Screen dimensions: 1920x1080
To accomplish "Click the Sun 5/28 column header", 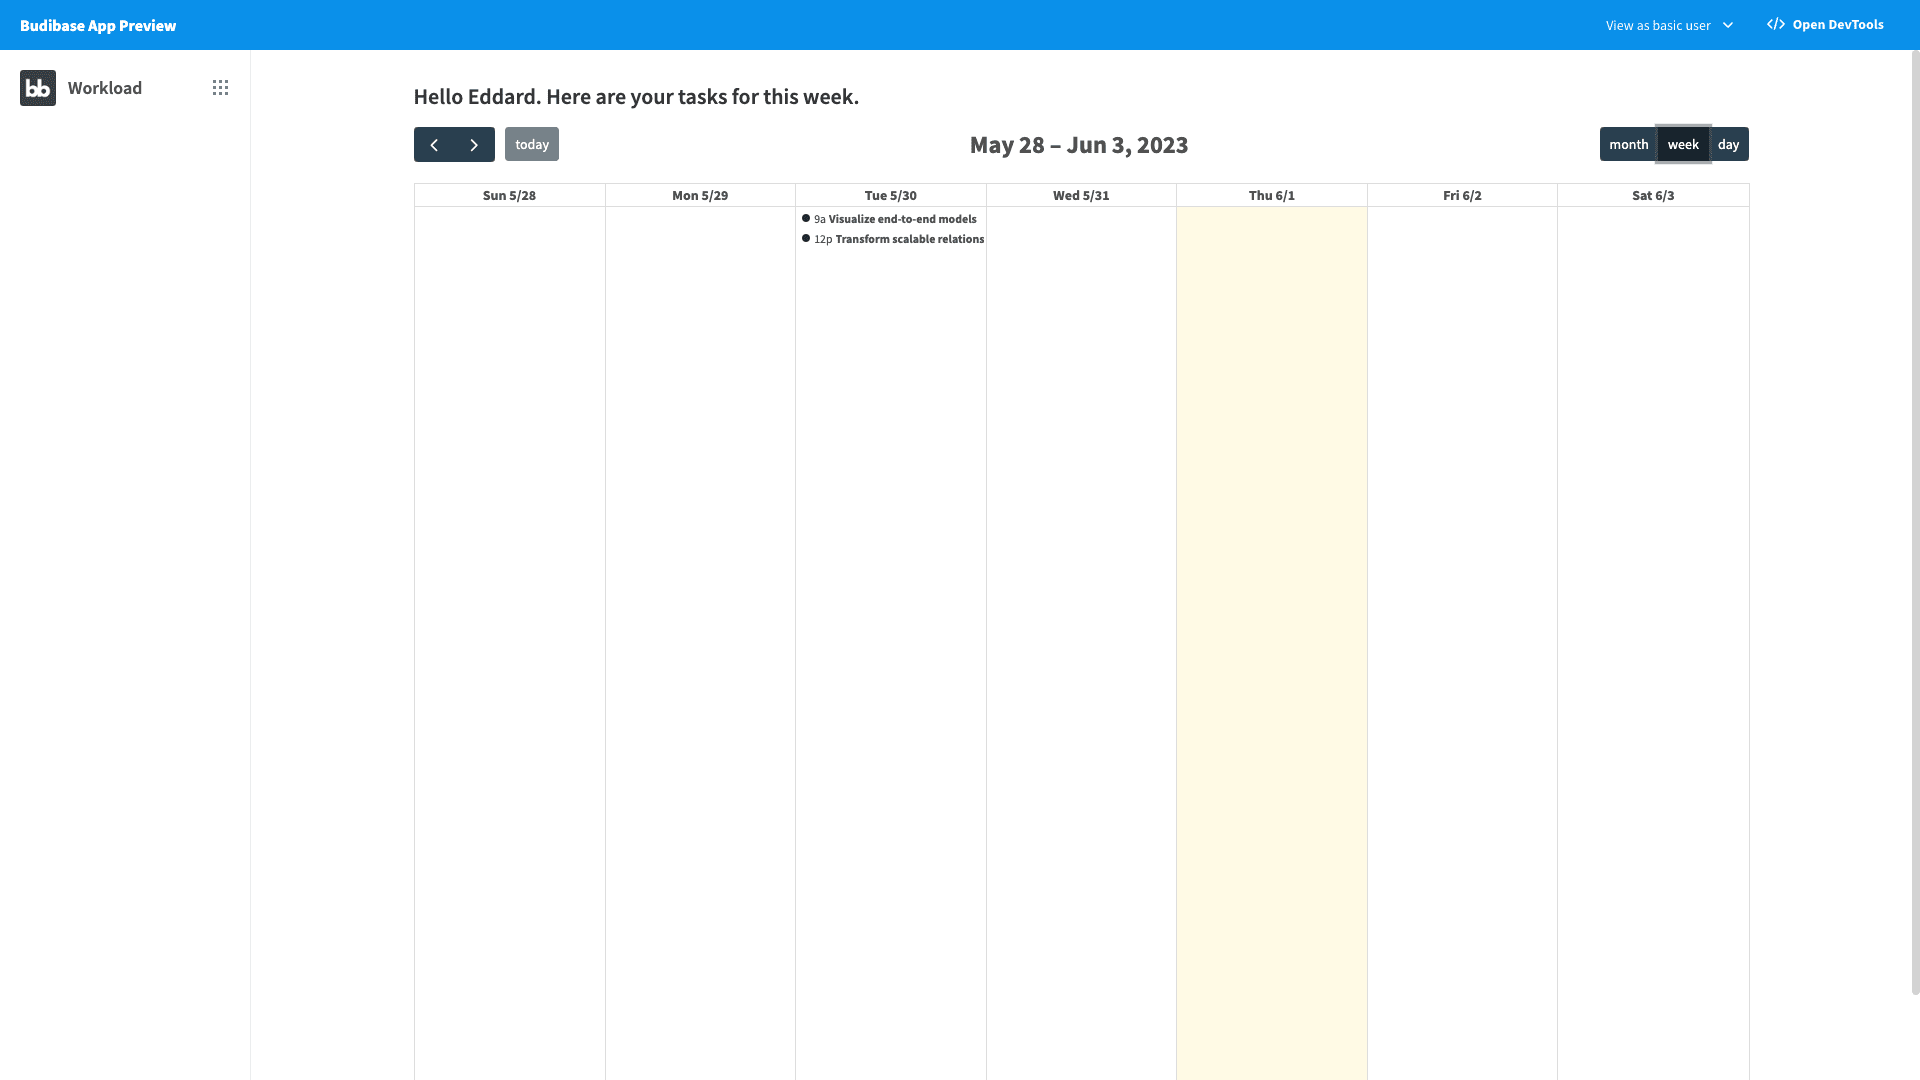I will [509, 195].
